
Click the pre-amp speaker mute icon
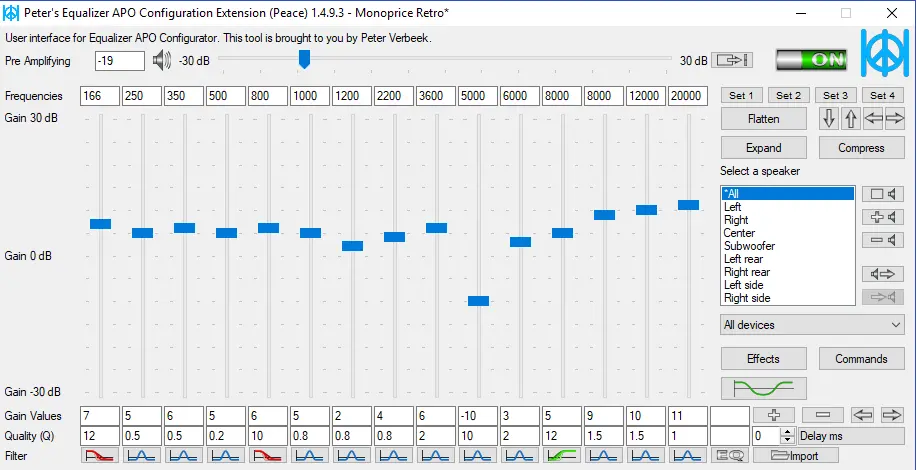[161, 61]
